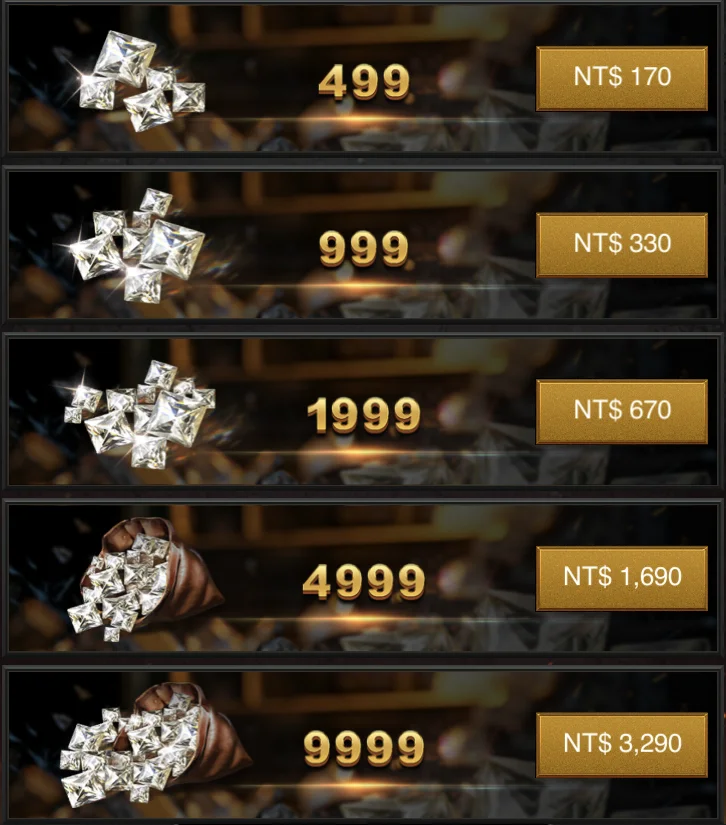Select the golden 999 amount text
Screen dimensions: 726x825
pos(364,248)
